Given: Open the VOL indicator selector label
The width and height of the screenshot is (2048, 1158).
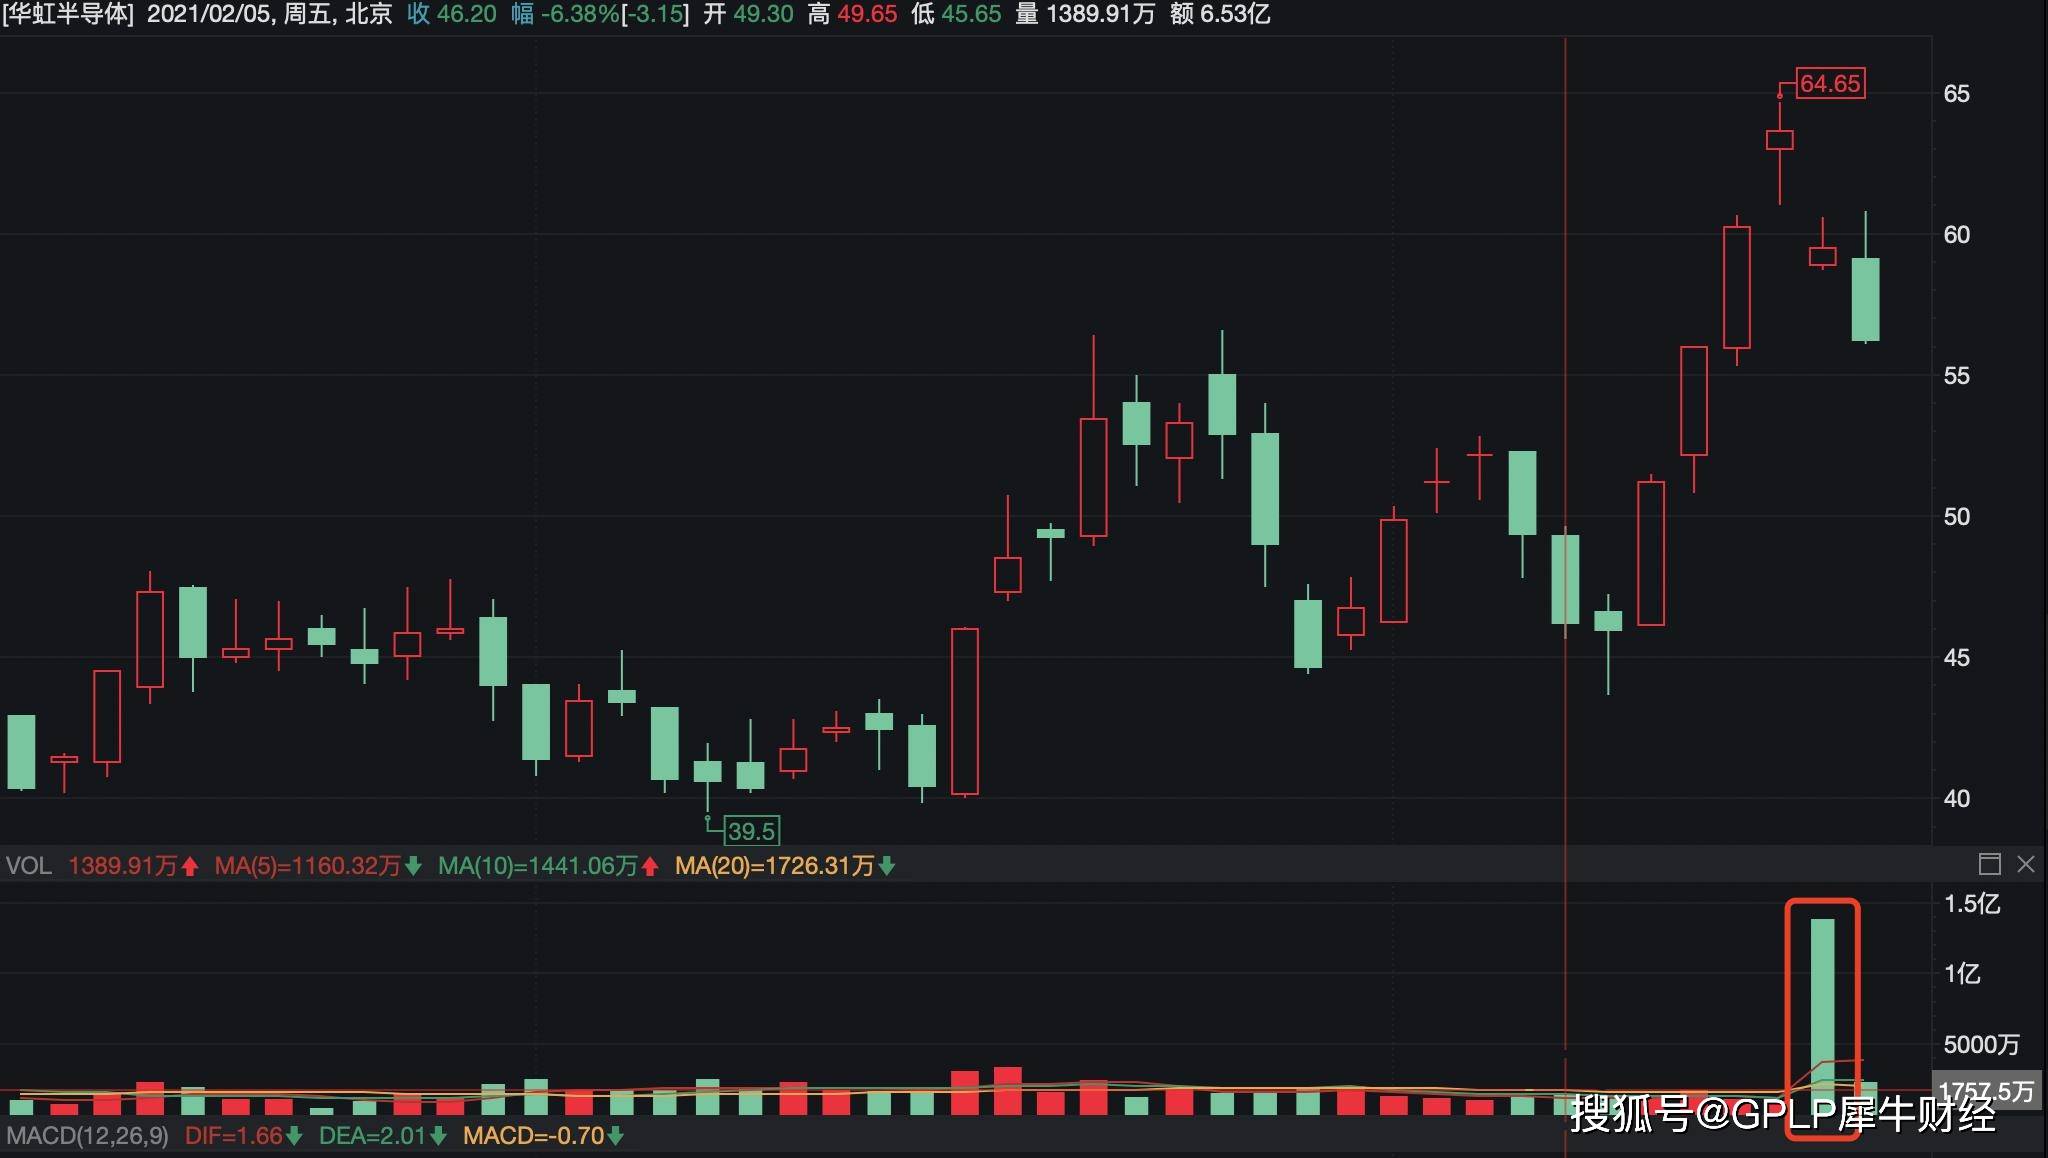Looking at the screenshot, I should coord(28,866).
